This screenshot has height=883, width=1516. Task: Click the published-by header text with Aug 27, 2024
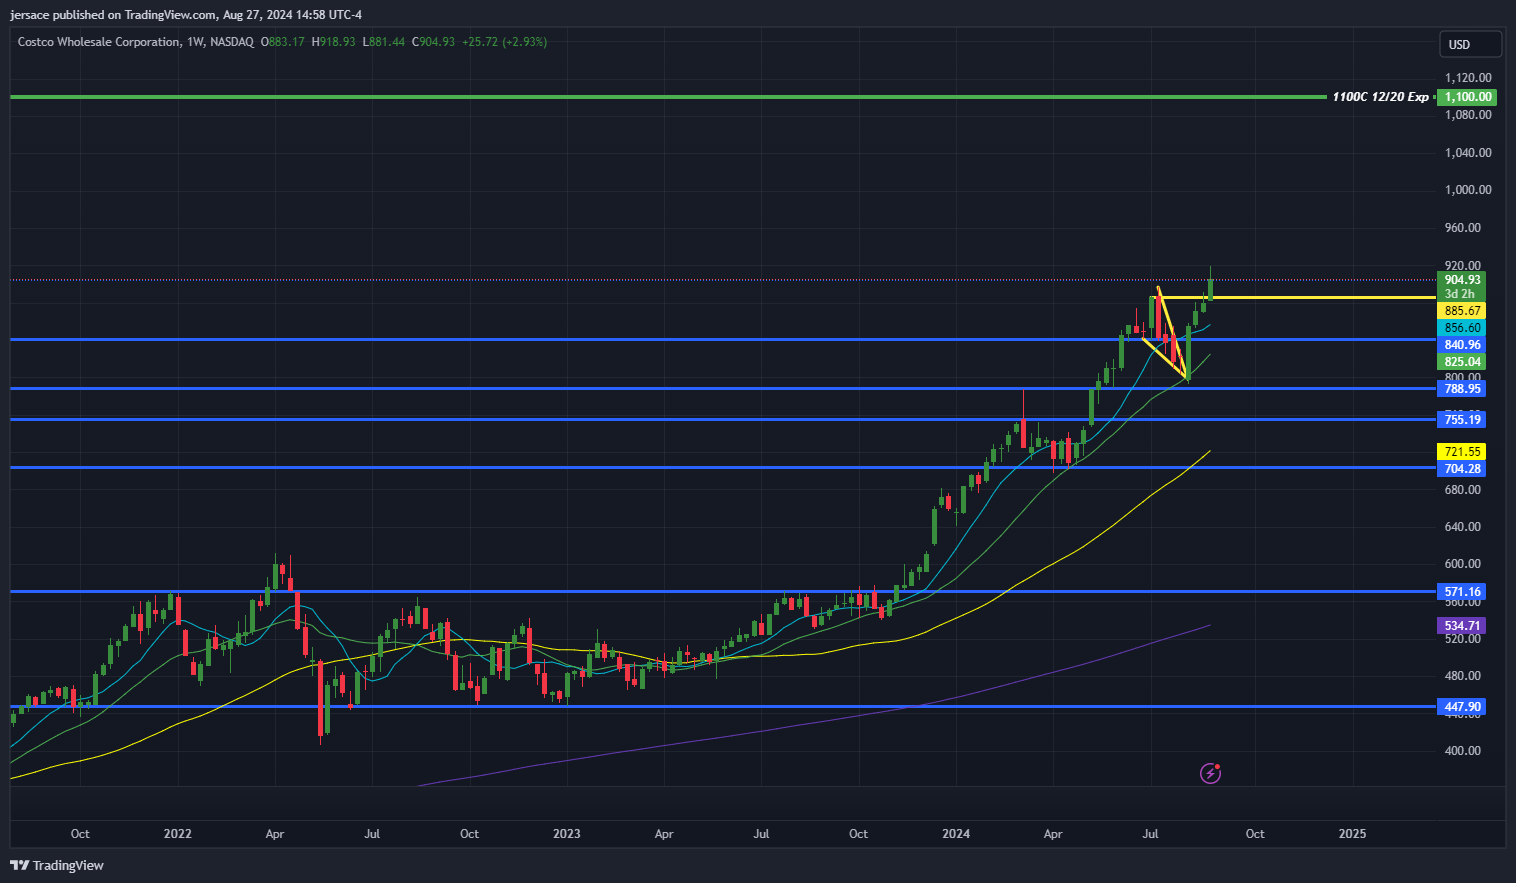coord(186,15)
